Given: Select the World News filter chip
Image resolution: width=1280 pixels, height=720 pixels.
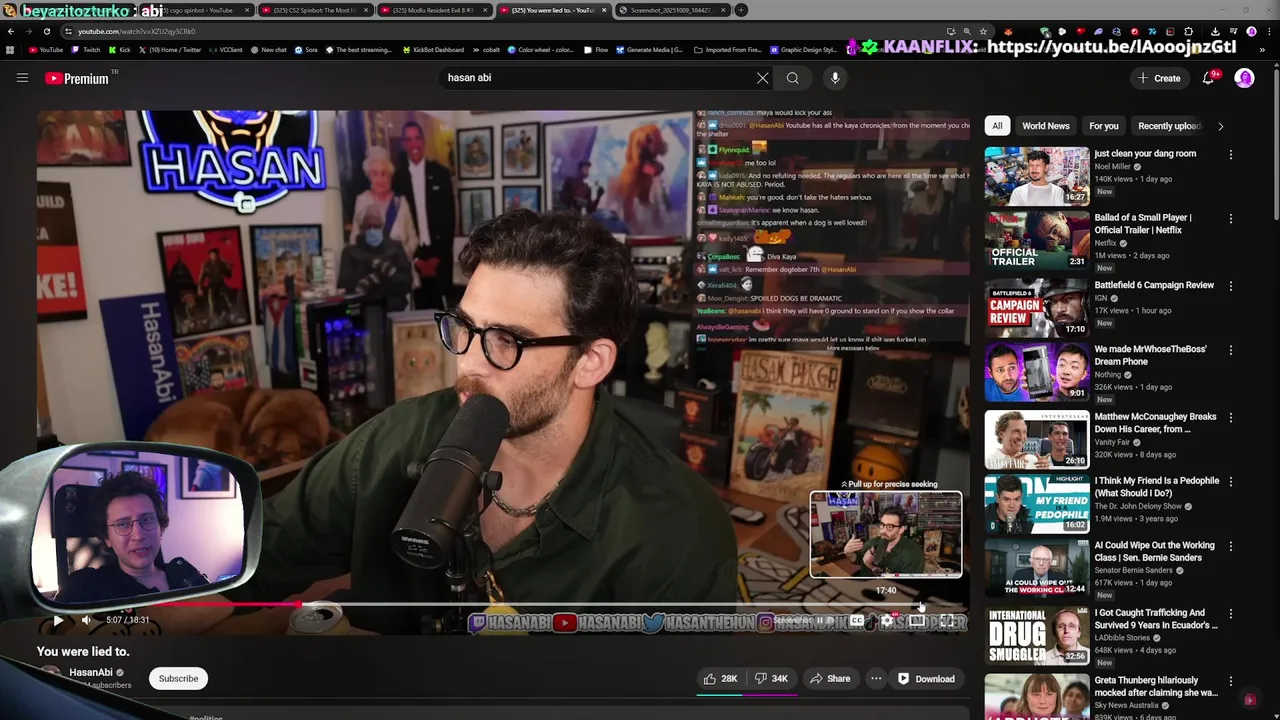Looking at the screenshot, I should tap(1046, 126).
